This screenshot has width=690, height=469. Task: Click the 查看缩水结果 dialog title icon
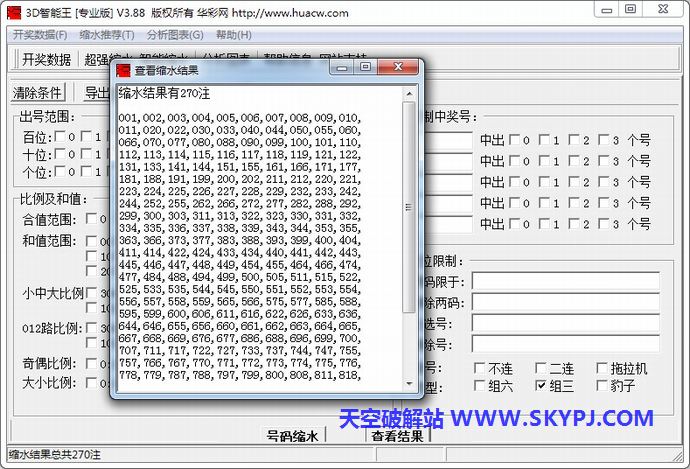tap(124, 70)
